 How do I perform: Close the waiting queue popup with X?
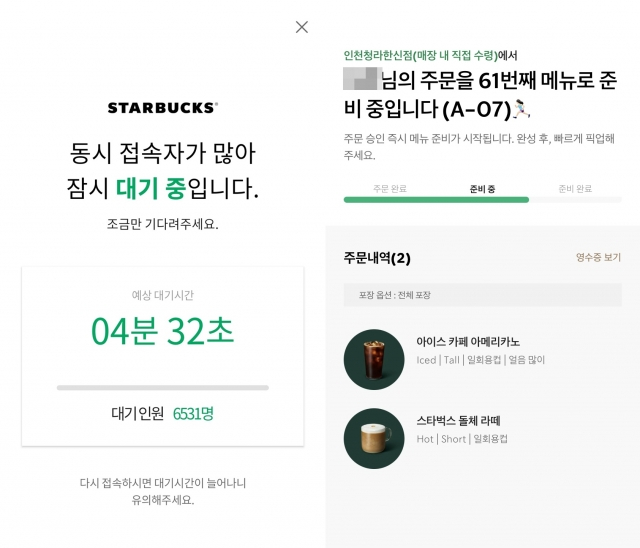coord(302,27)
